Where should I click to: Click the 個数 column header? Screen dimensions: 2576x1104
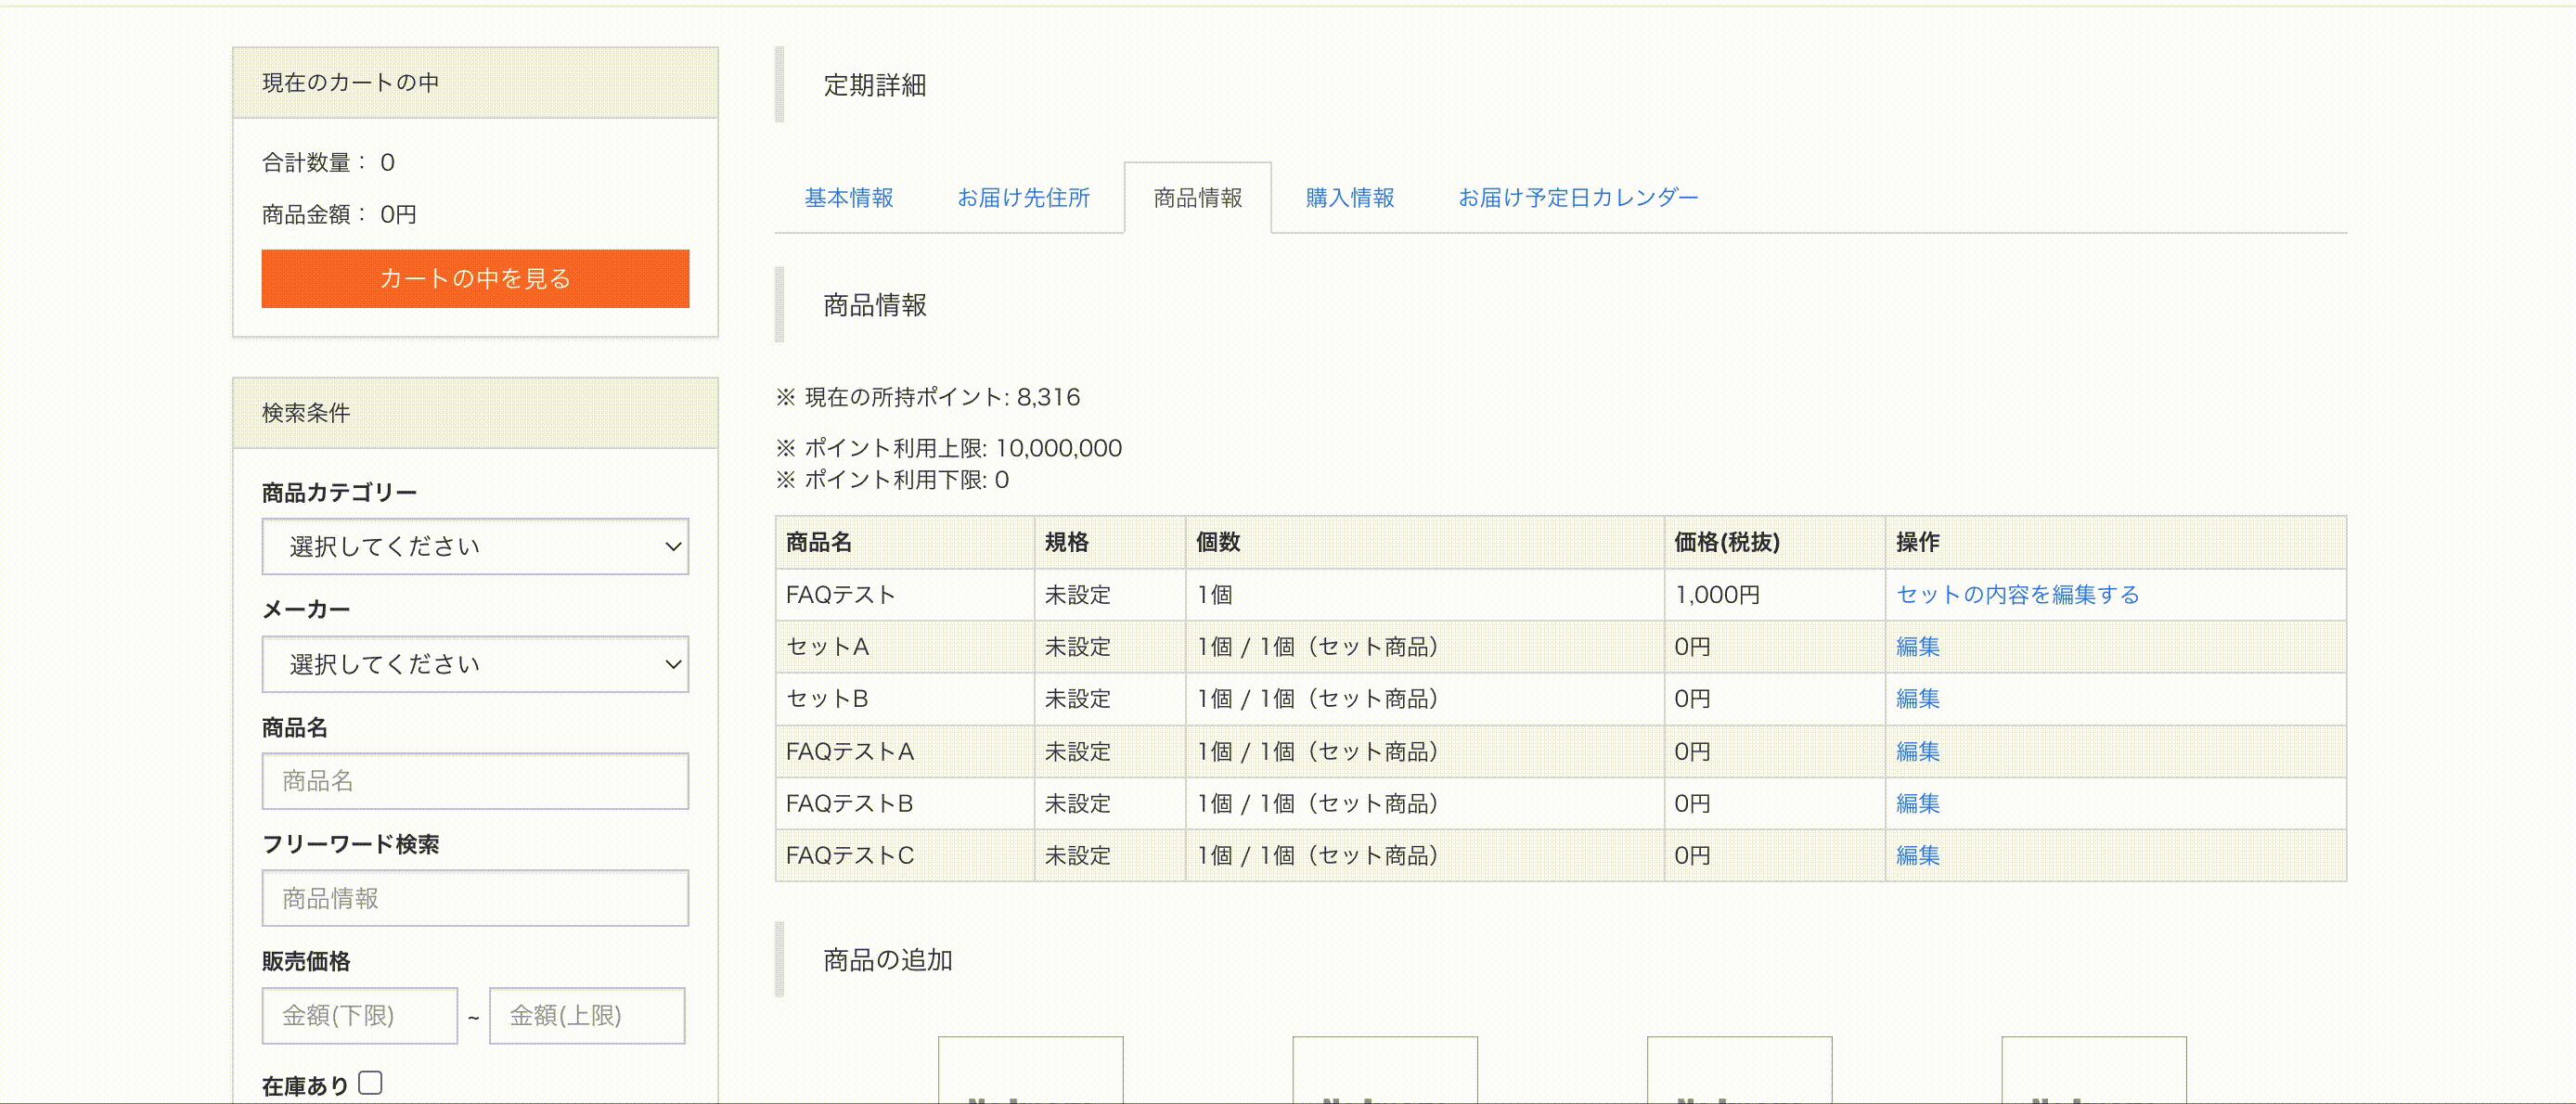tap(1425, 542)
